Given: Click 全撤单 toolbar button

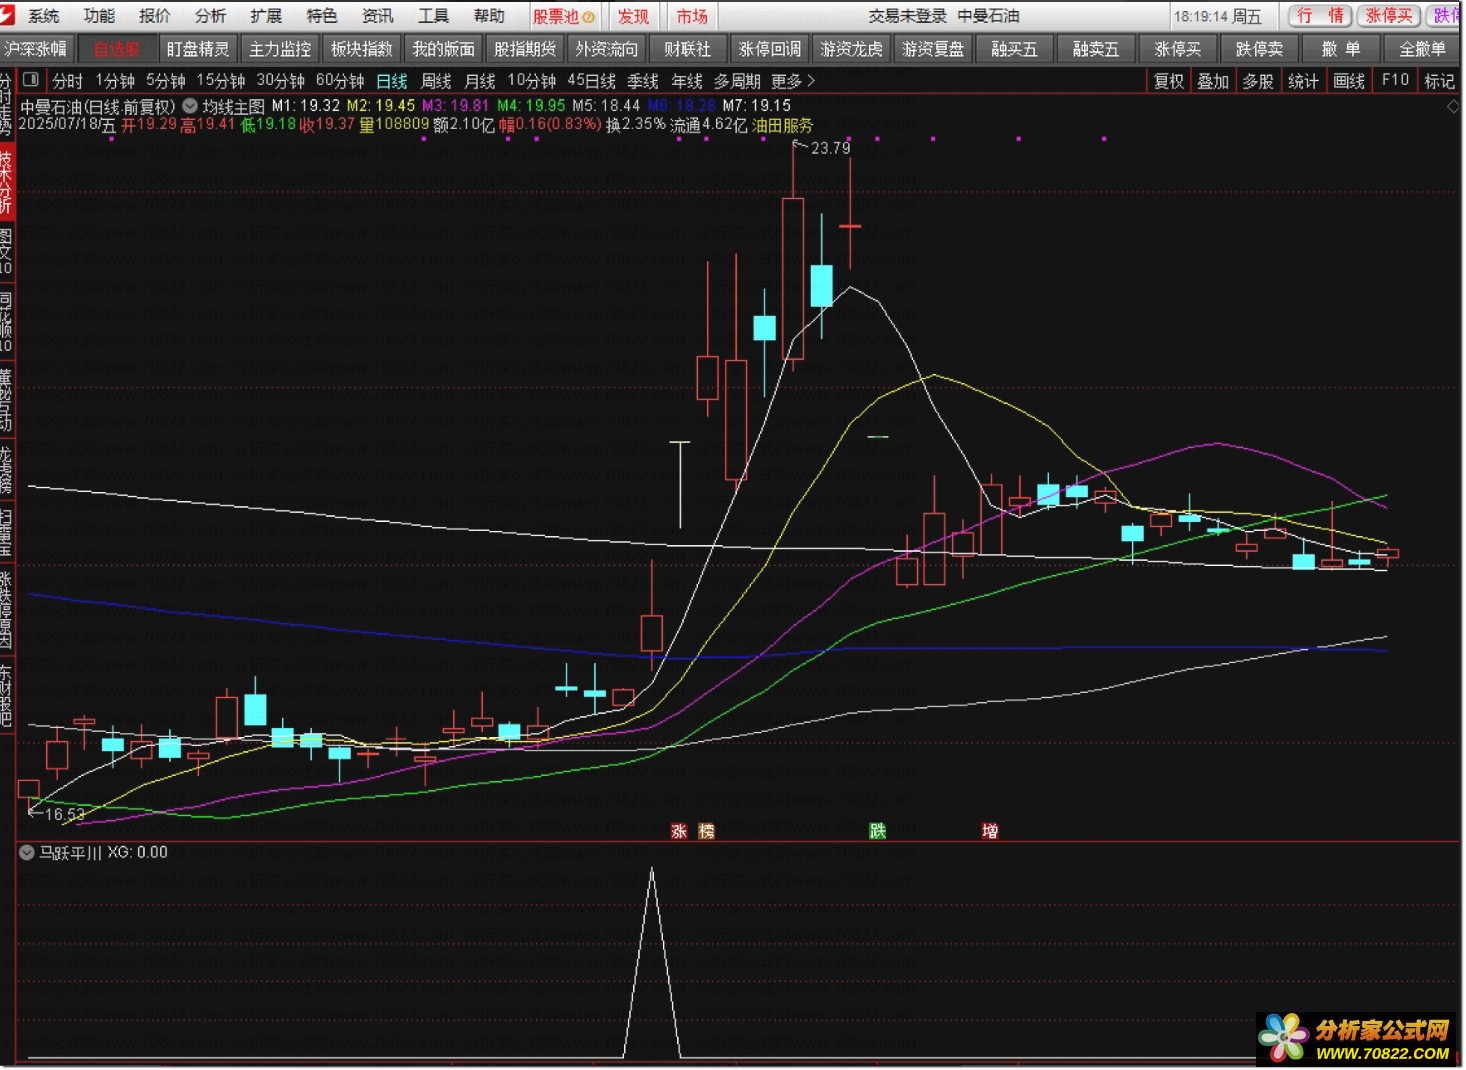Looking at the screenshot, I should click(x=1423, y=49).
